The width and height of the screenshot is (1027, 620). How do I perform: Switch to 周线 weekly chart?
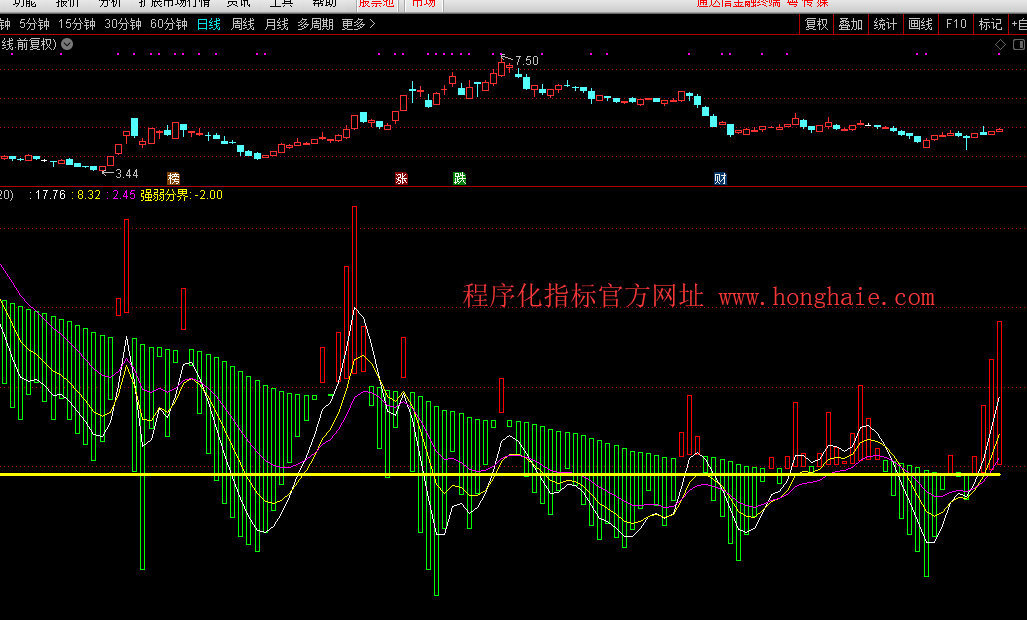click(243, 24)
